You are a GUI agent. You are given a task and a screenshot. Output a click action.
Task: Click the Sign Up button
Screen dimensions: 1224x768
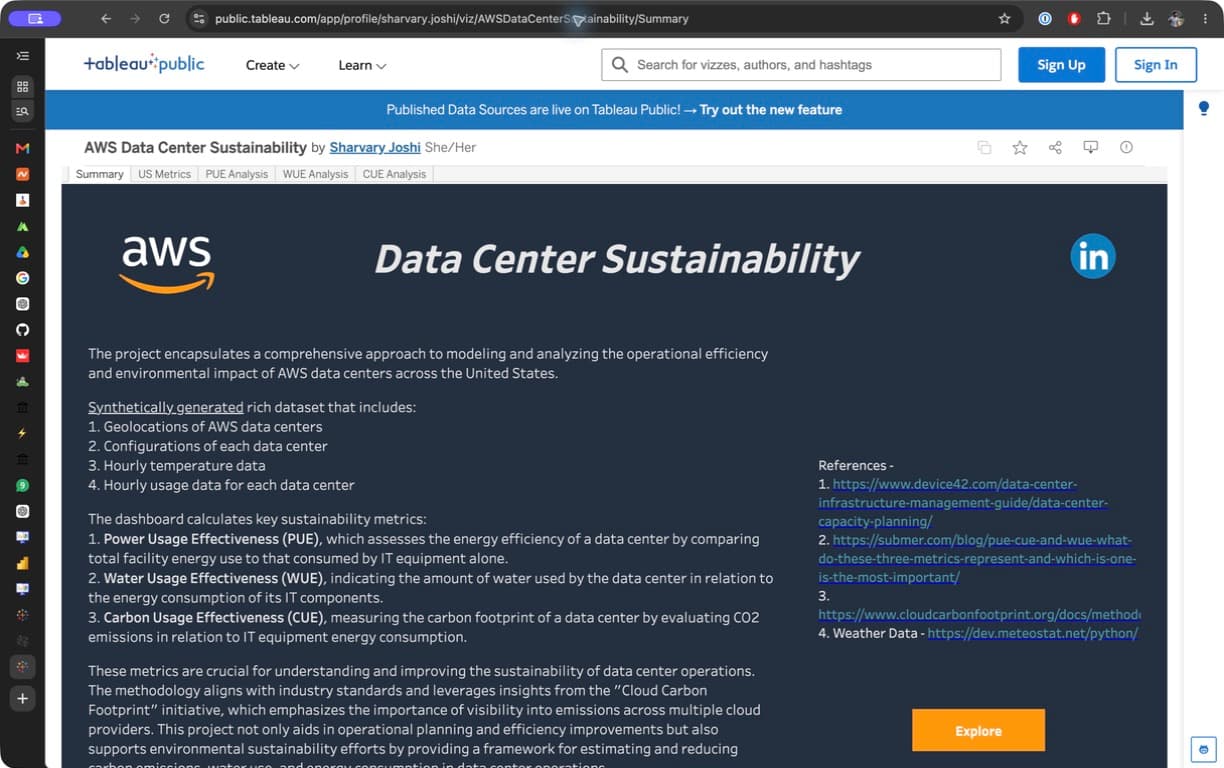tap(1061, 65)
